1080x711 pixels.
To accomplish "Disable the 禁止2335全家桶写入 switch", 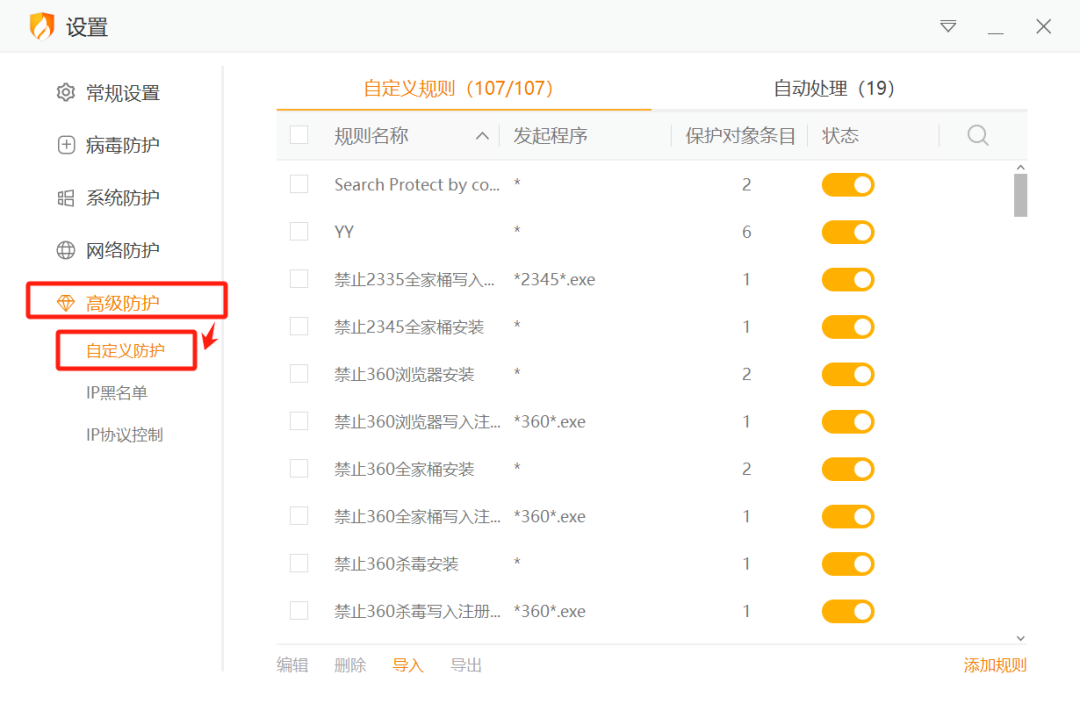I will pyautogui.click(x=848, y=280).
